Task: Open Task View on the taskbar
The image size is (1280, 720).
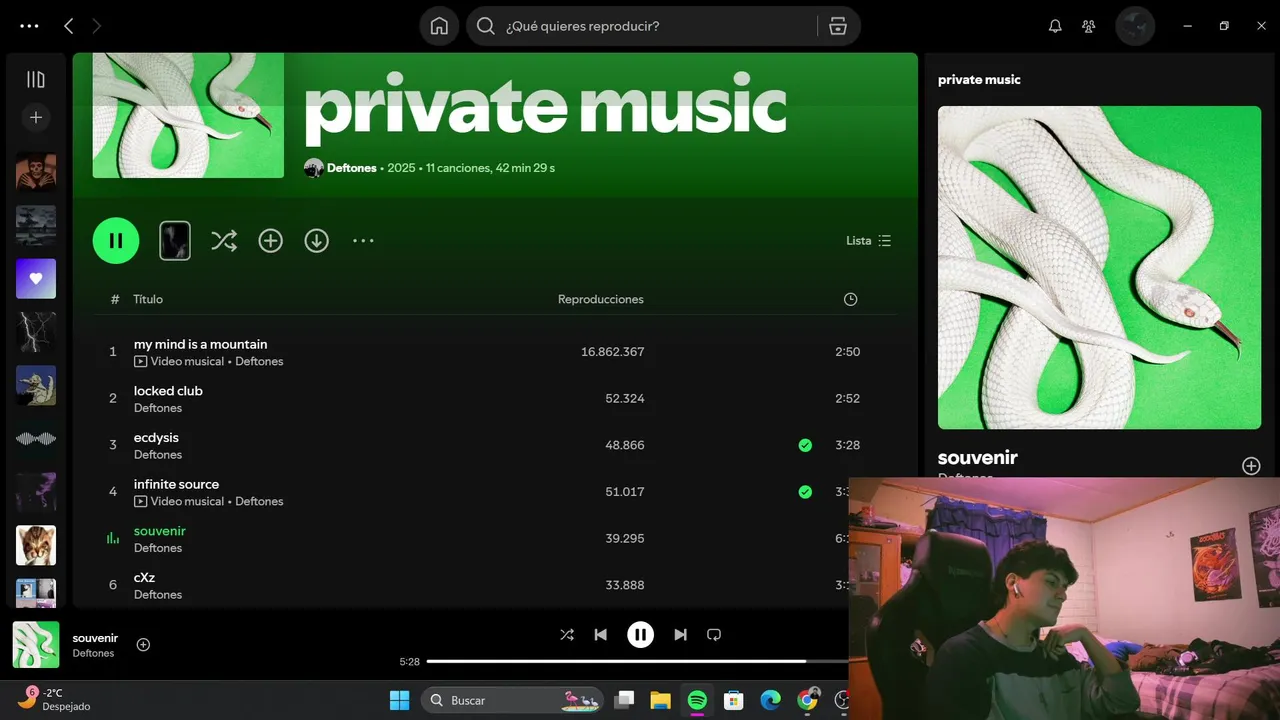Action: [624, 700]
